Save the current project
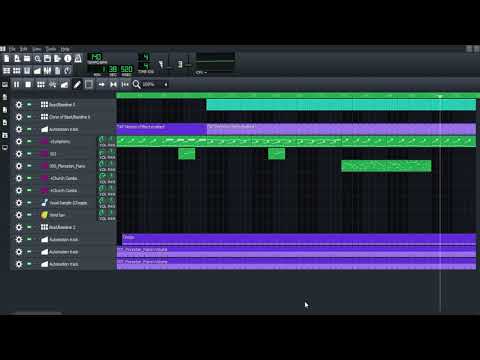This screenshot has height=360, width=480. coord(47,59)
